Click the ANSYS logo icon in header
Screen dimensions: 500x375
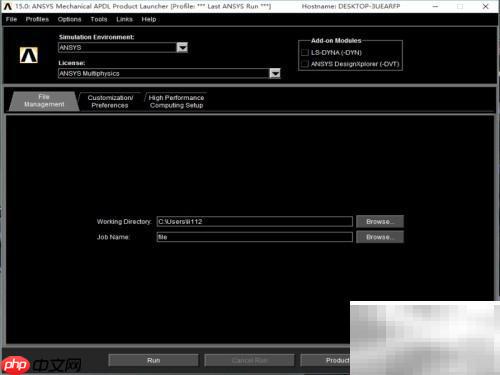(29, 55)
